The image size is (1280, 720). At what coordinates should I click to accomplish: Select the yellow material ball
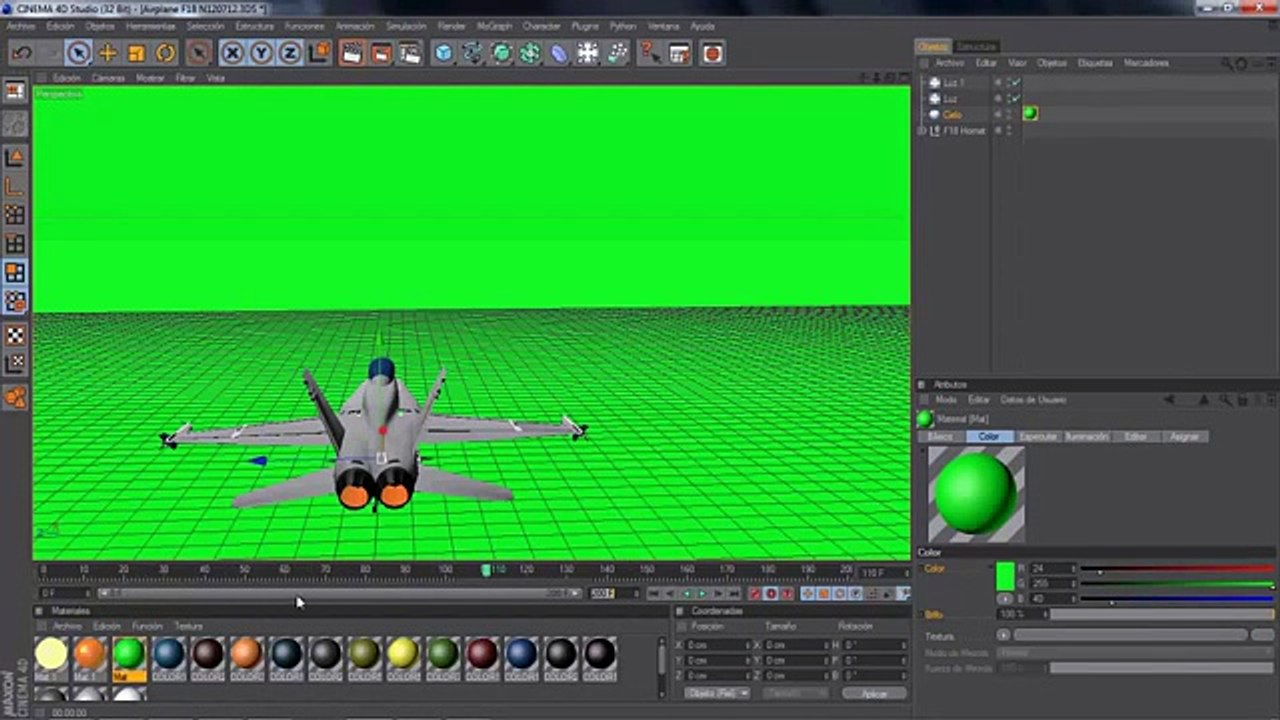(402, 654)
